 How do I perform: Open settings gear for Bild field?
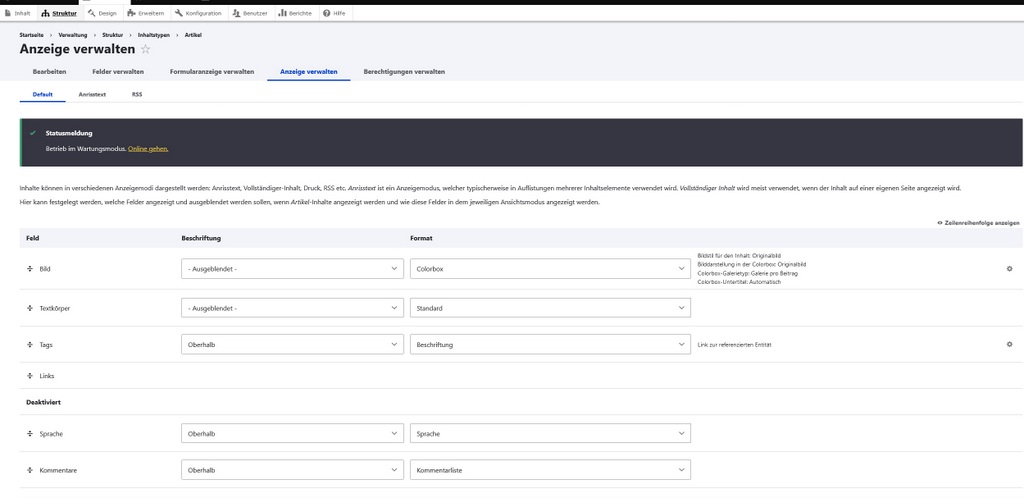(1009, 269)
